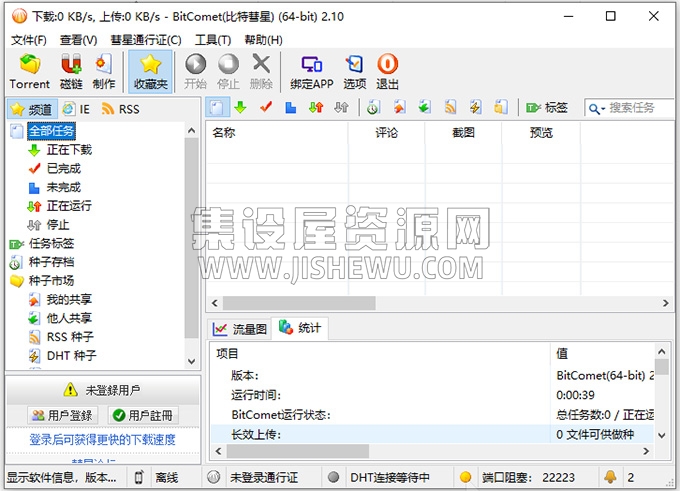Screen dimensions: 680x491
Task: Select 未完成 in sidebar tree
Action: pyautogui.click(x=64, y=187)
